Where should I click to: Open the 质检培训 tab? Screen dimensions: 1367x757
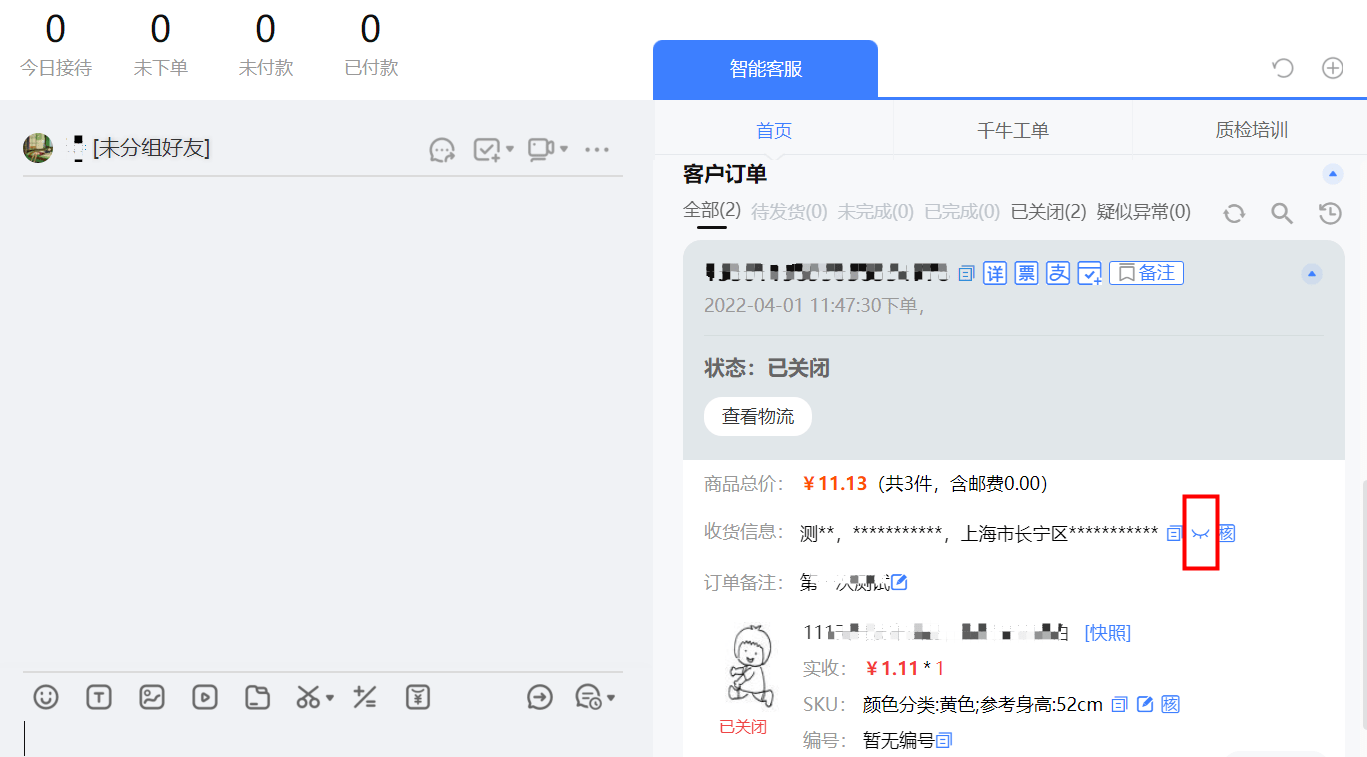pos(1250,129)
